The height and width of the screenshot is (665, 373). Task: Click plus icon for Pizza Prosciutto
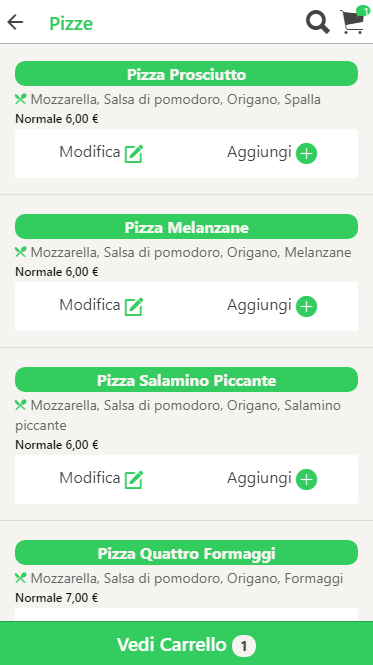[306, 153]
